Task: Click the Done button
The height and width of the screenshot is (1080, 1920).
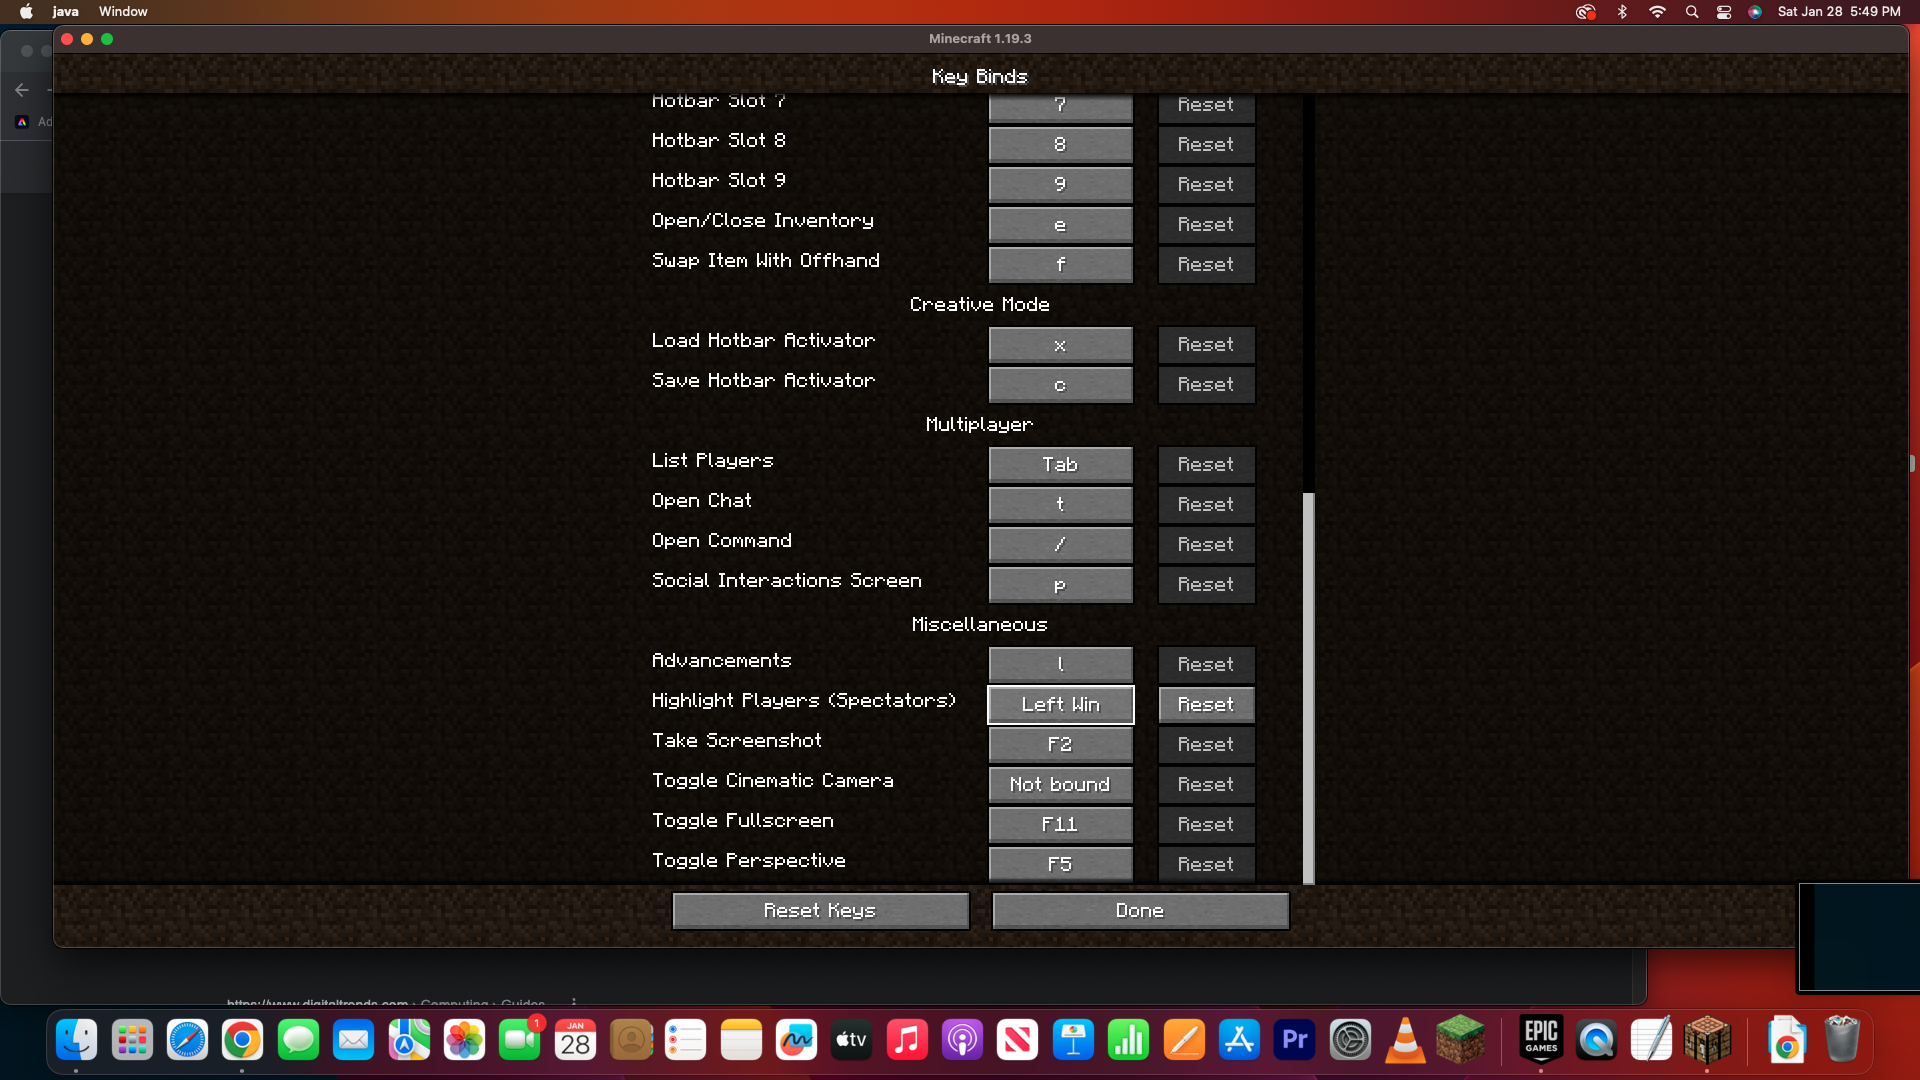Action: coord(1140,910)
